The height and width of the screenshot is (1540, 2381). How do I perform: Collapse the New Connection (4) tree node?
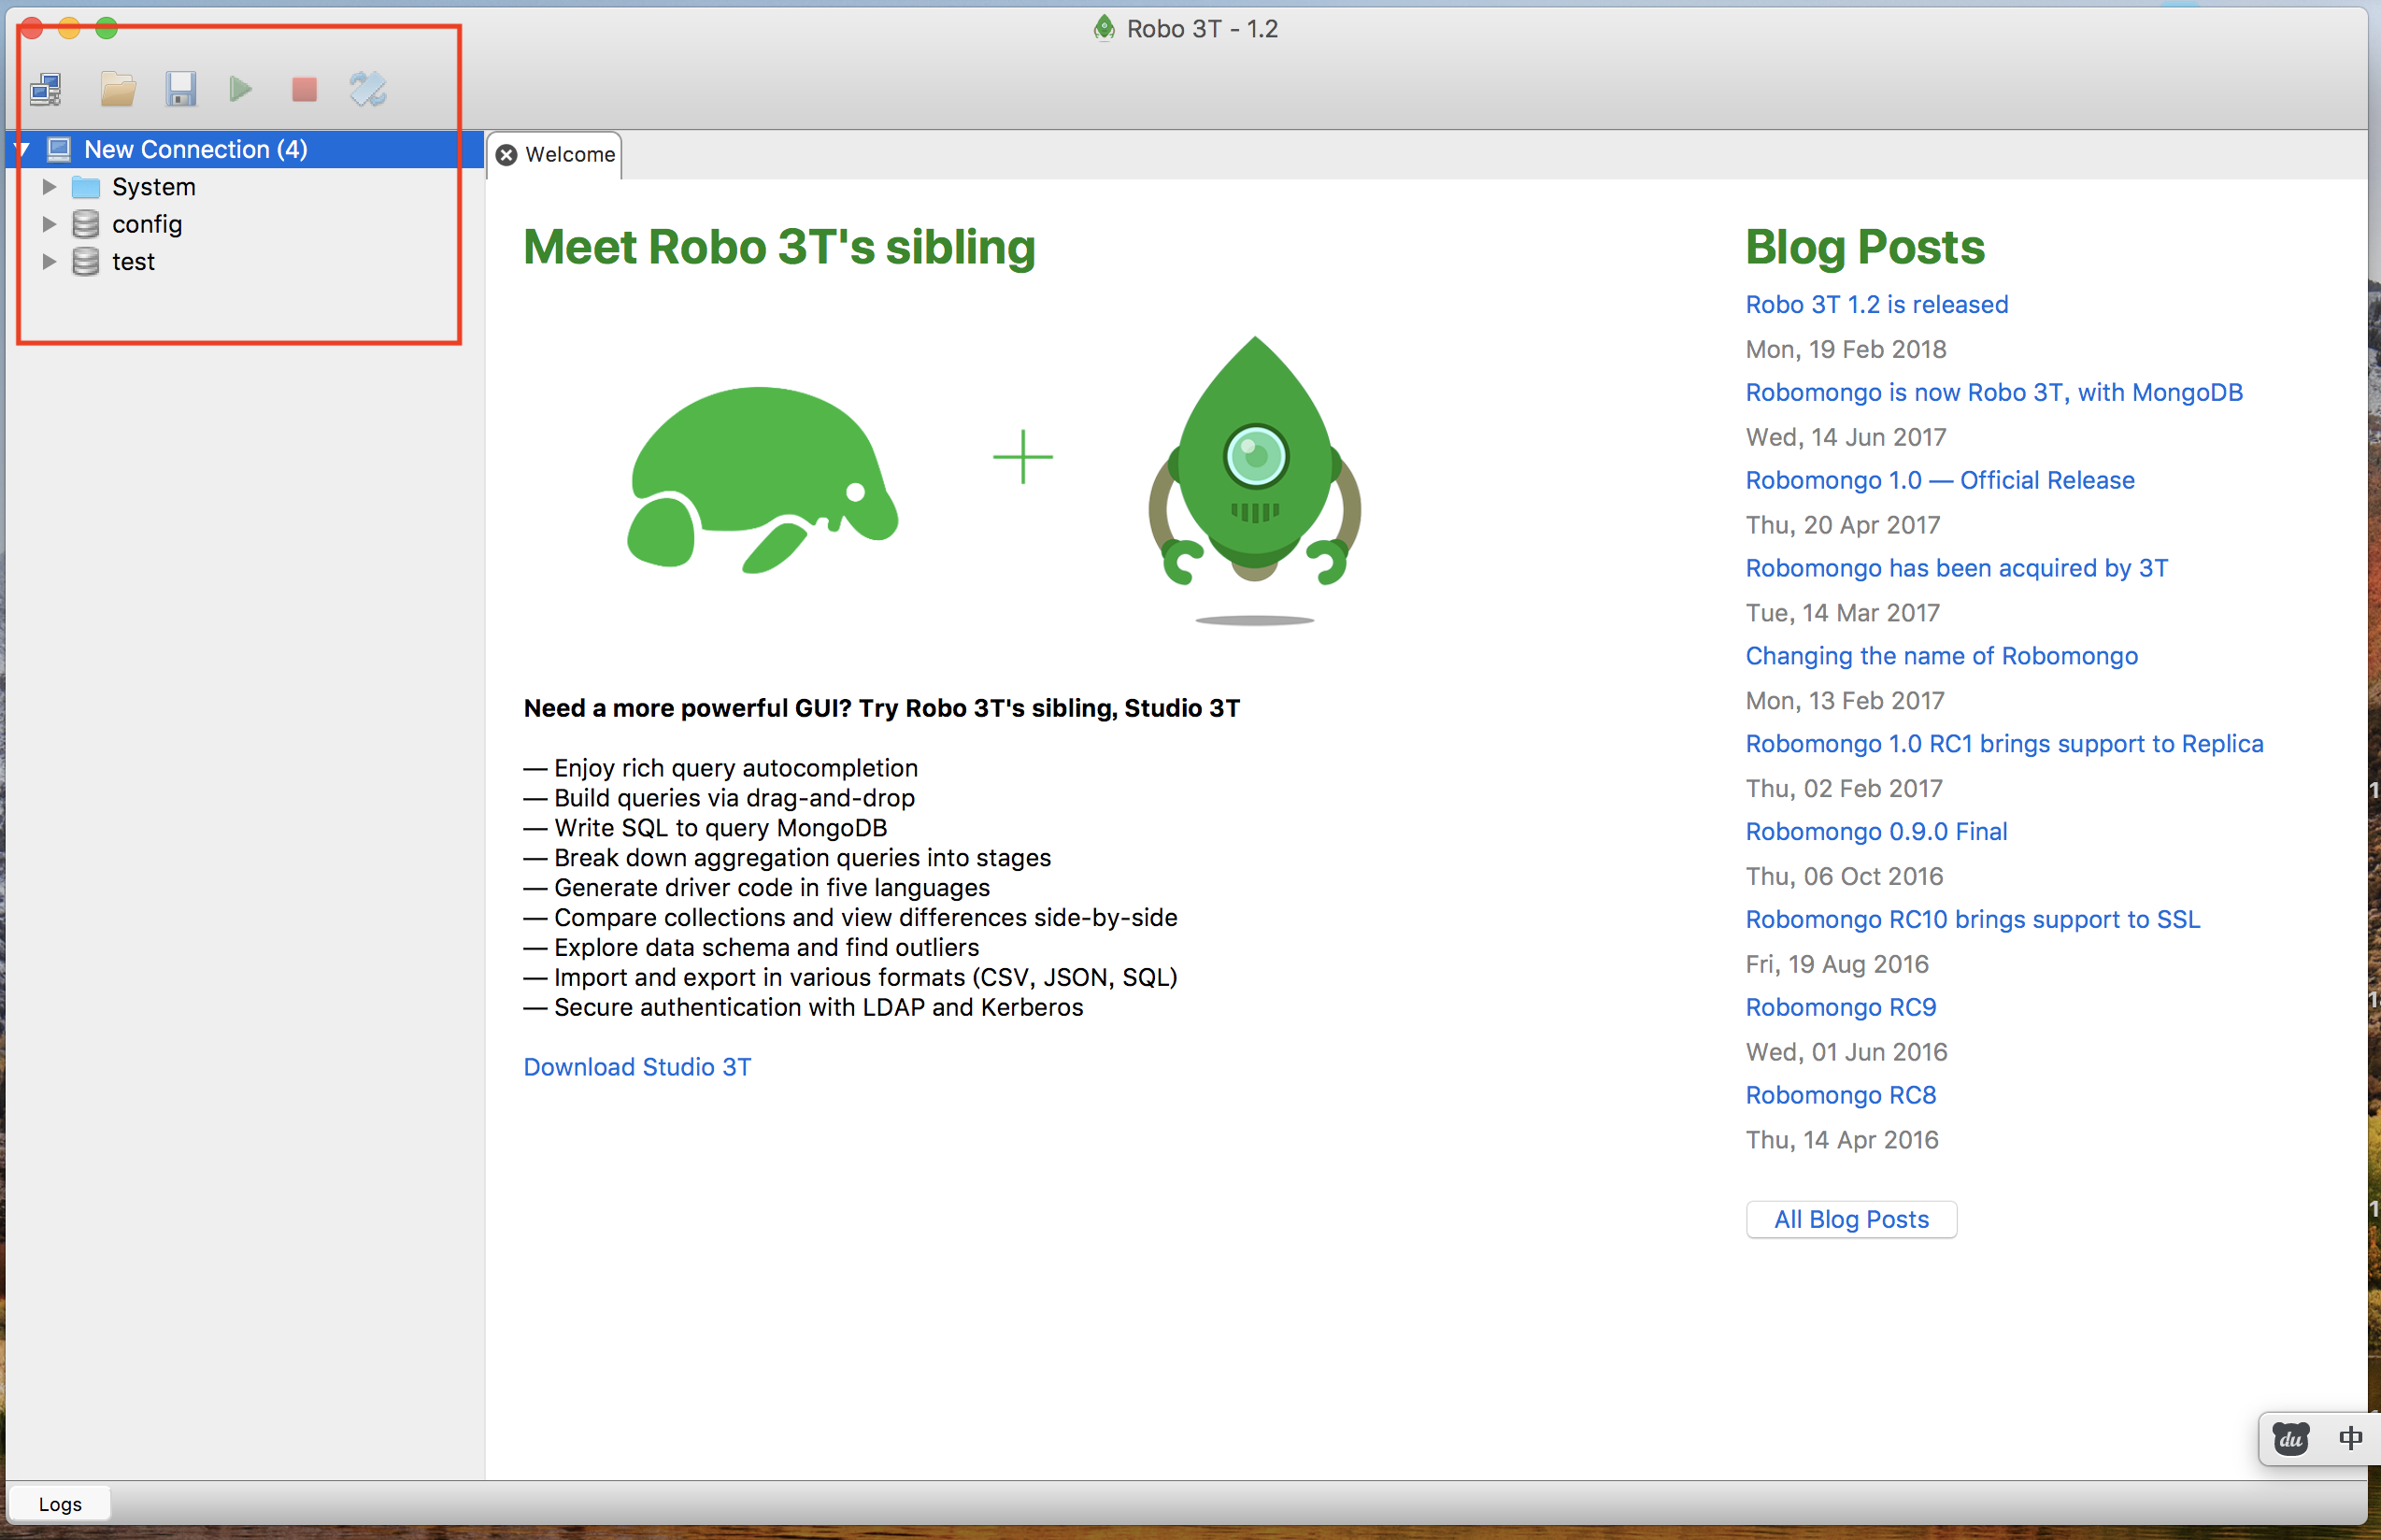23,150
